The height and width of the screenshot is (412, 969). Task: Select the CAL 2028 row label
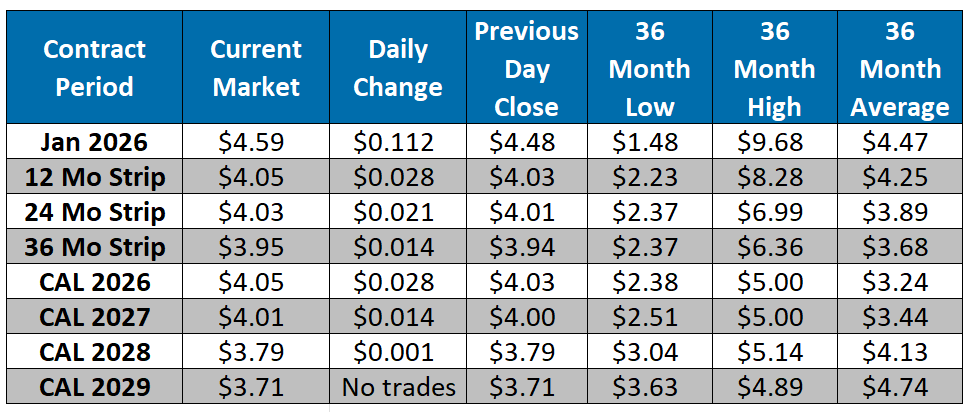click(95, 352)
